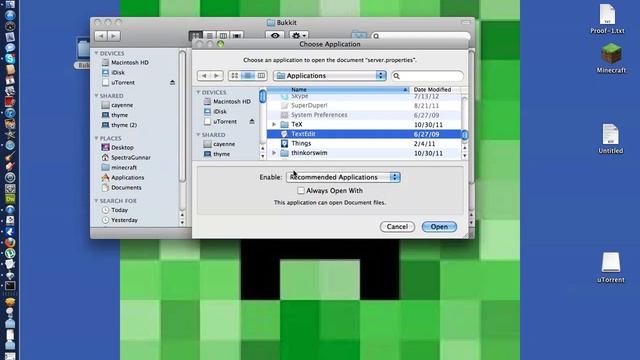Screen dimensions: 640x360
Task: Collapse PLACES section in Bukkit sidebar
Action: coord(97,138)
